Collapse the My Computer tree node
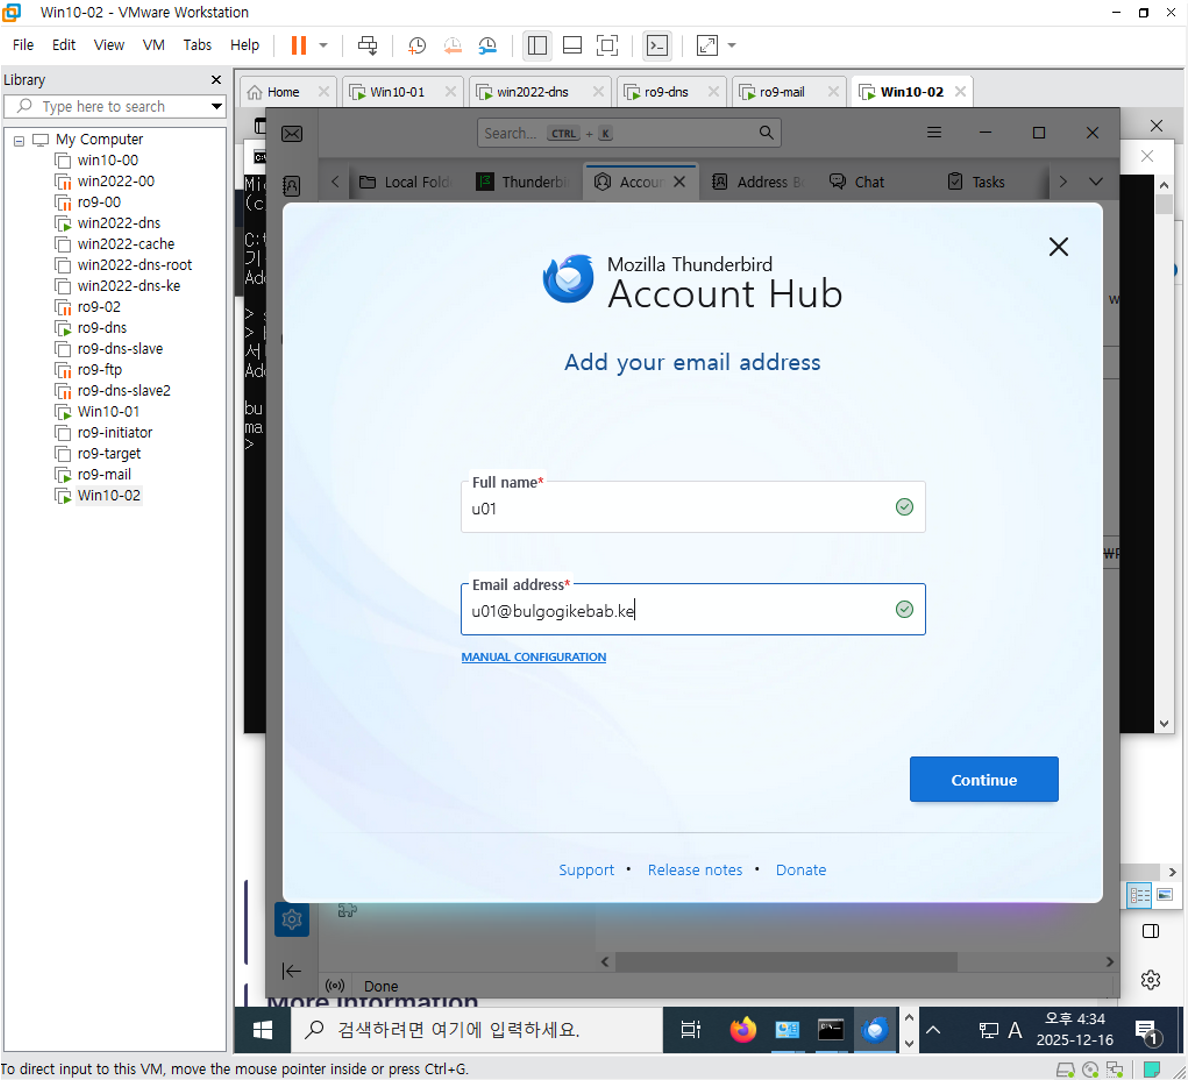This screenshot has width=1188, height=1080. (x=19, y=140)
